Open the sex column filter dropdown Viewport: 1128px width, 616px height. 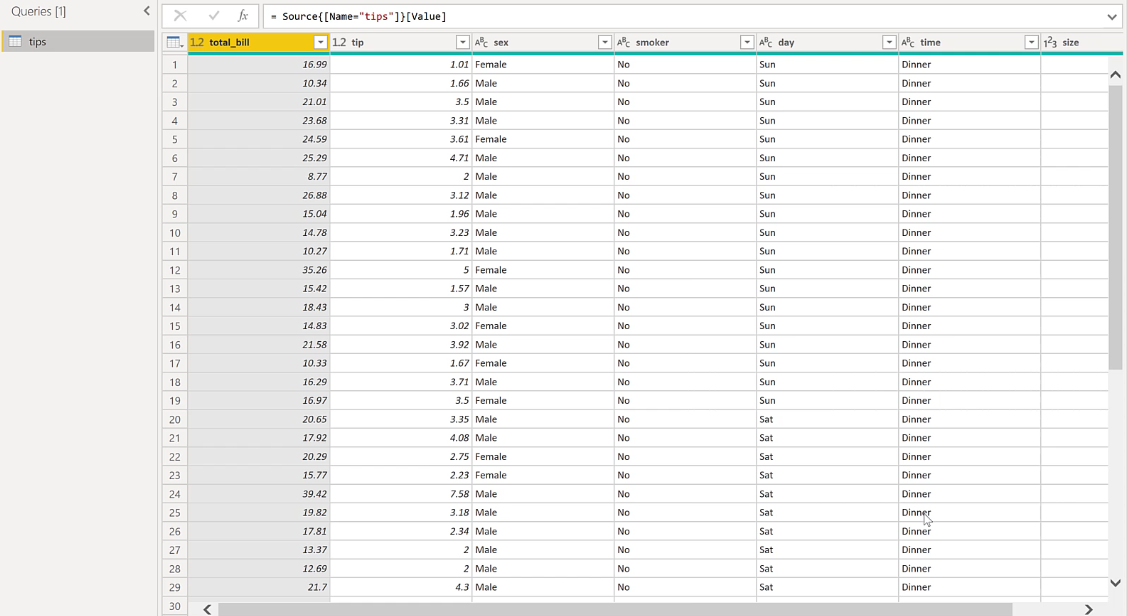coord(604,42)
